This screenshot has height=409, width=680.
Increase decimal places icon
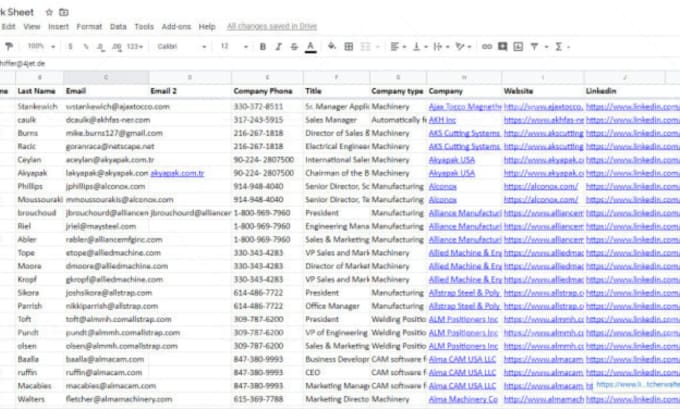coord(117,46)
